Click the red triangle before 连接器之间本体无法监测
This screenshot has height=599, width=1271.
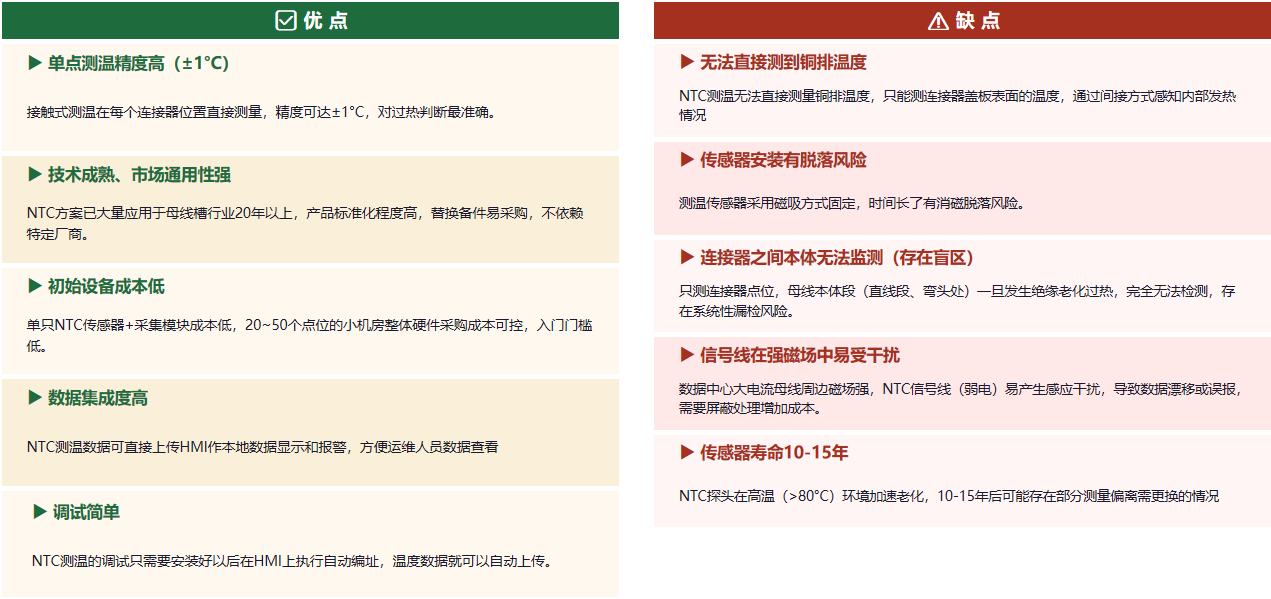tap(687, 257)
